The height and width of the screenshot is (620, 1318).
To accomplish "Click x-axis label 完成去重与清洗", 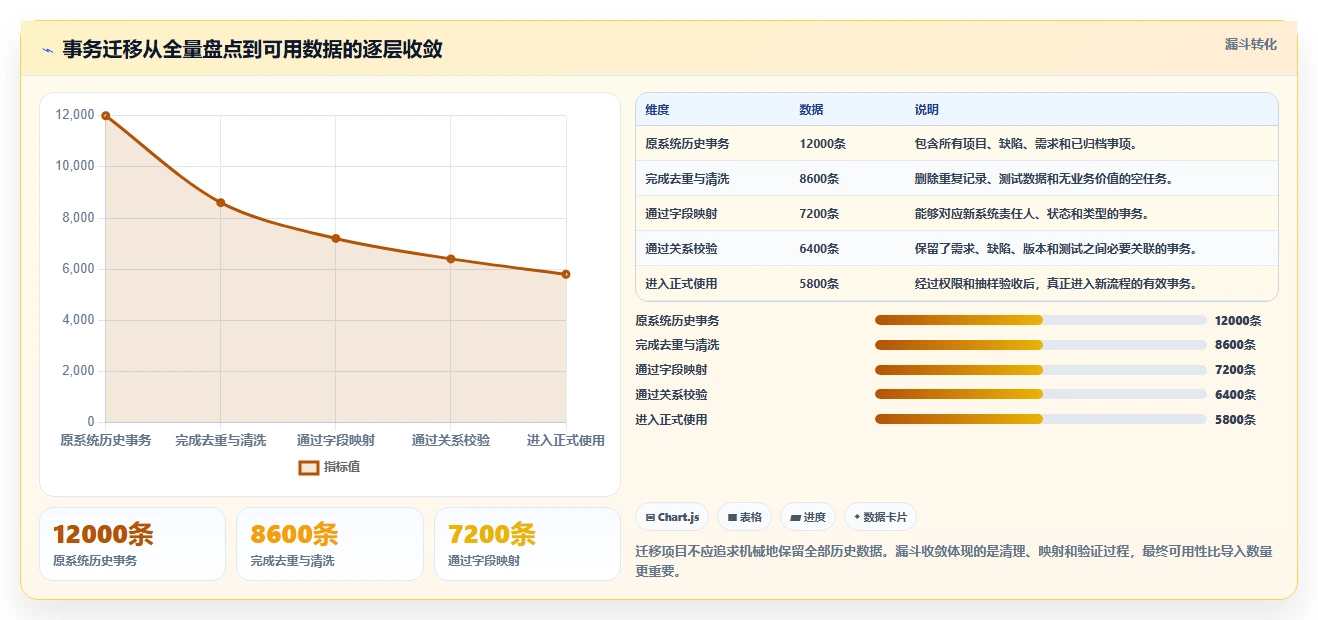I will pos(221,440).
